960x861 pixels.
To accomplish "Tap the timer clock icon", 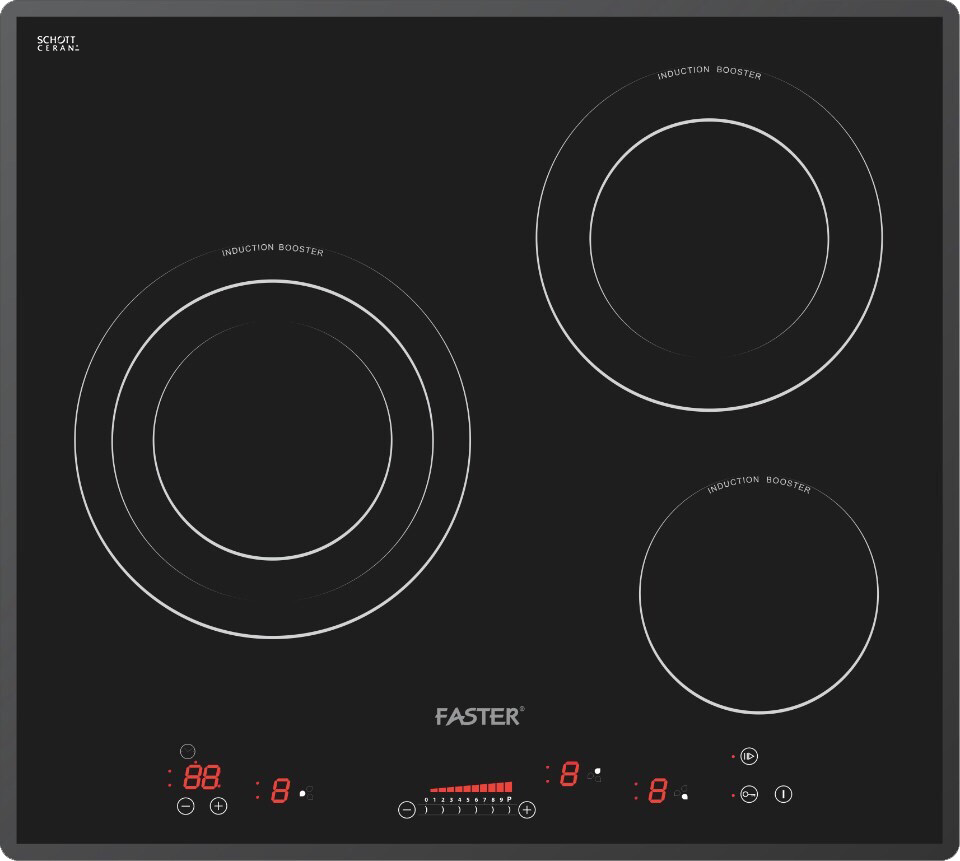I will click(187, 751).
